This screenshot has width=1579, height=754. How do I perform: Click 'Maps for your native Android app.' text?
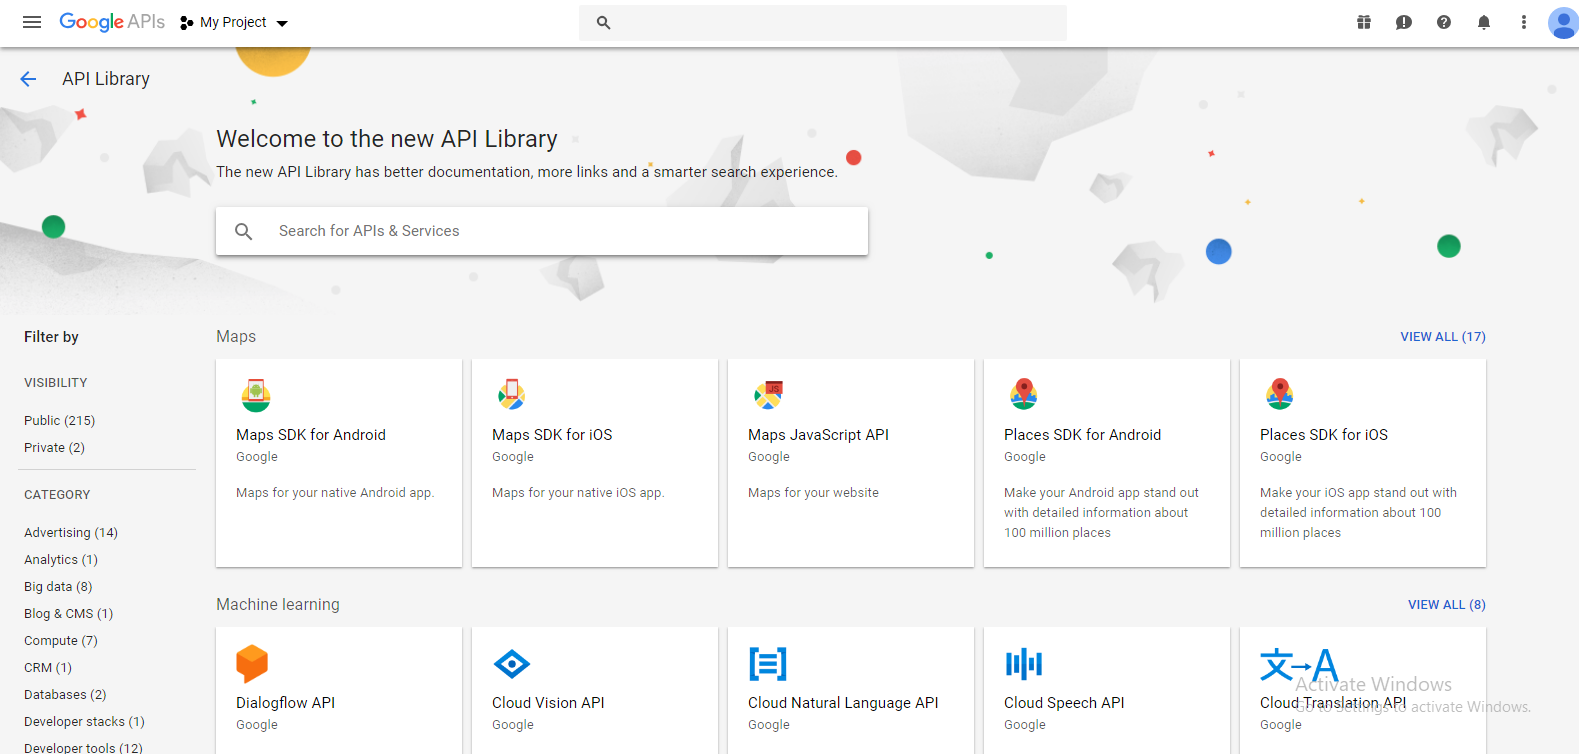(x=335, y=493)
